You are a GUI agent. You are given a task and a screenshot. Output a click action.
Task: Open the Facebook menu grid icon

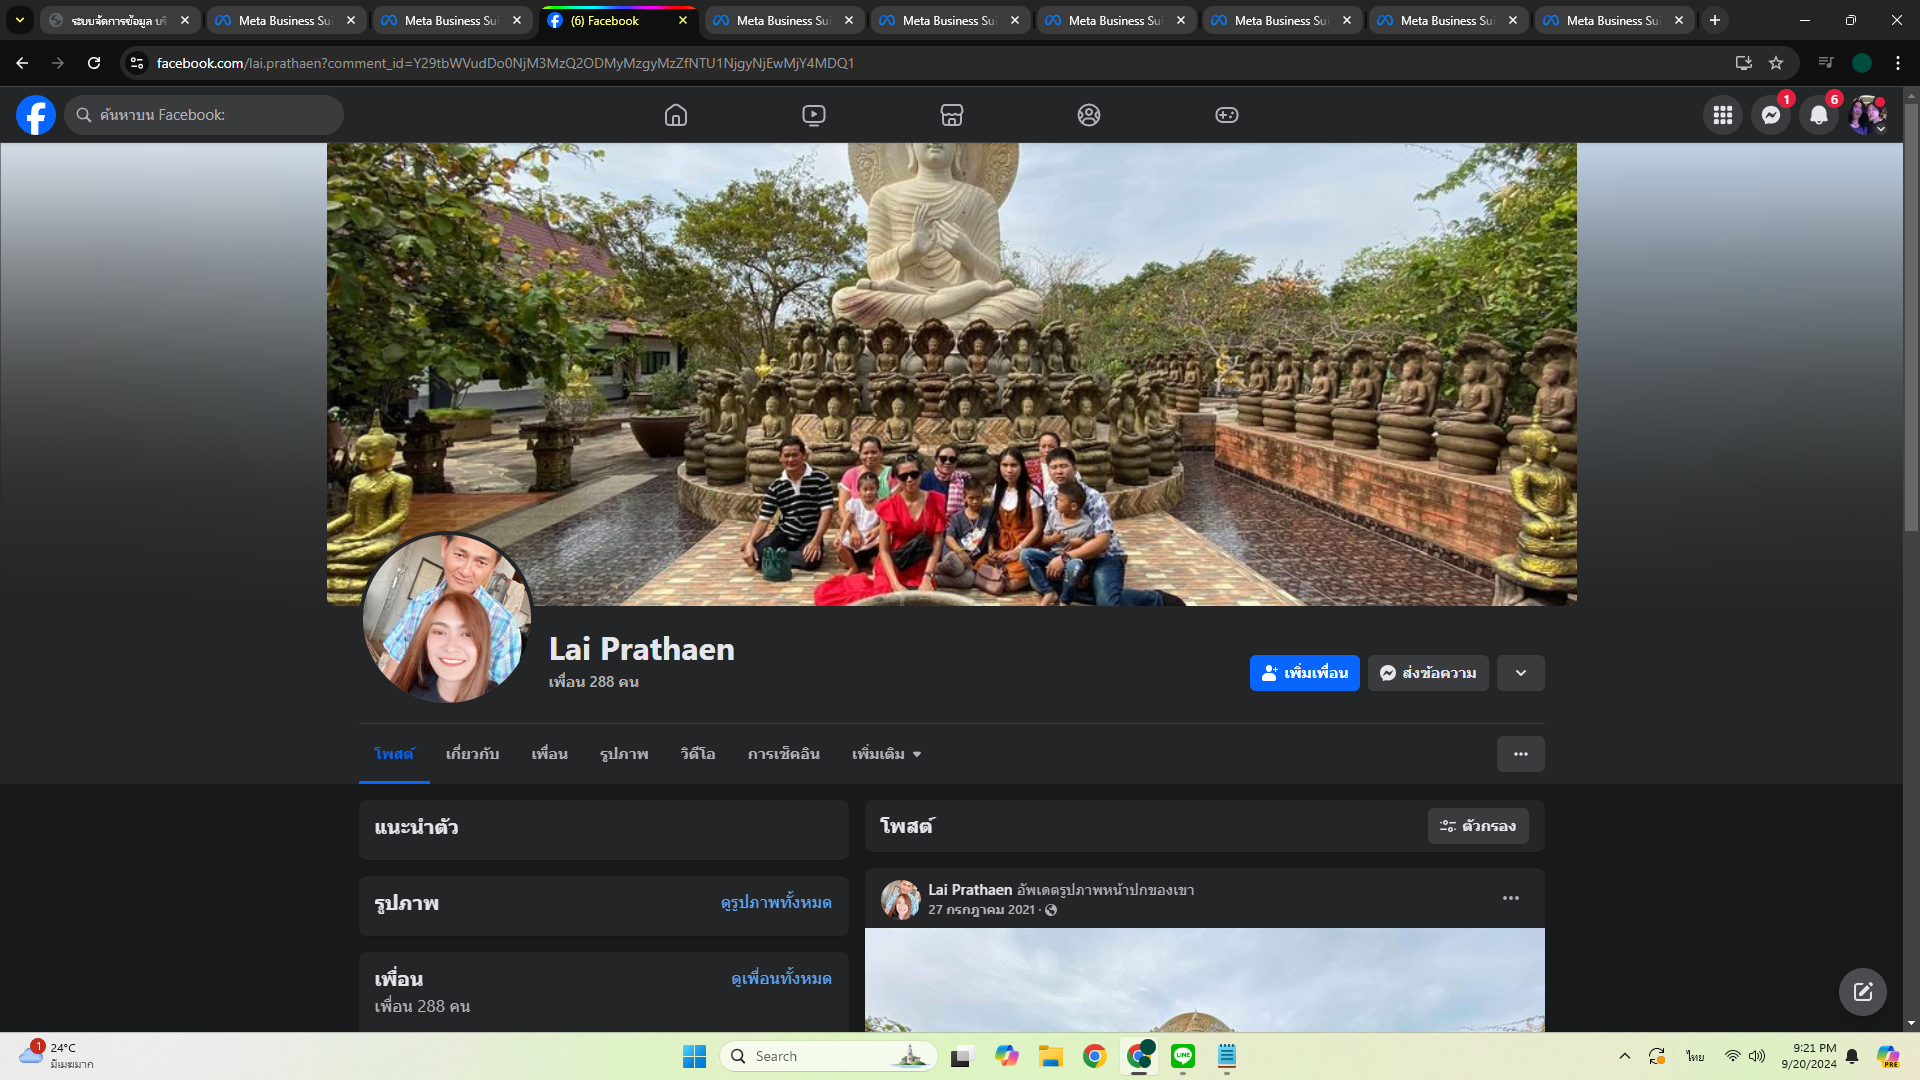pos(1723,115)
